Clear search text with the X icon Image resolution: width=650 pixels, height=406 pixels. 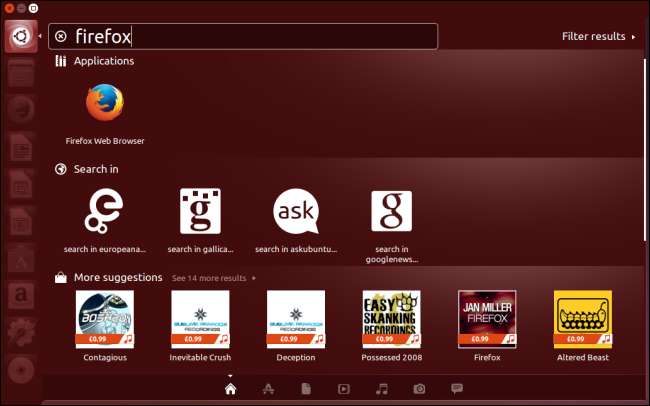pos(61,36)
